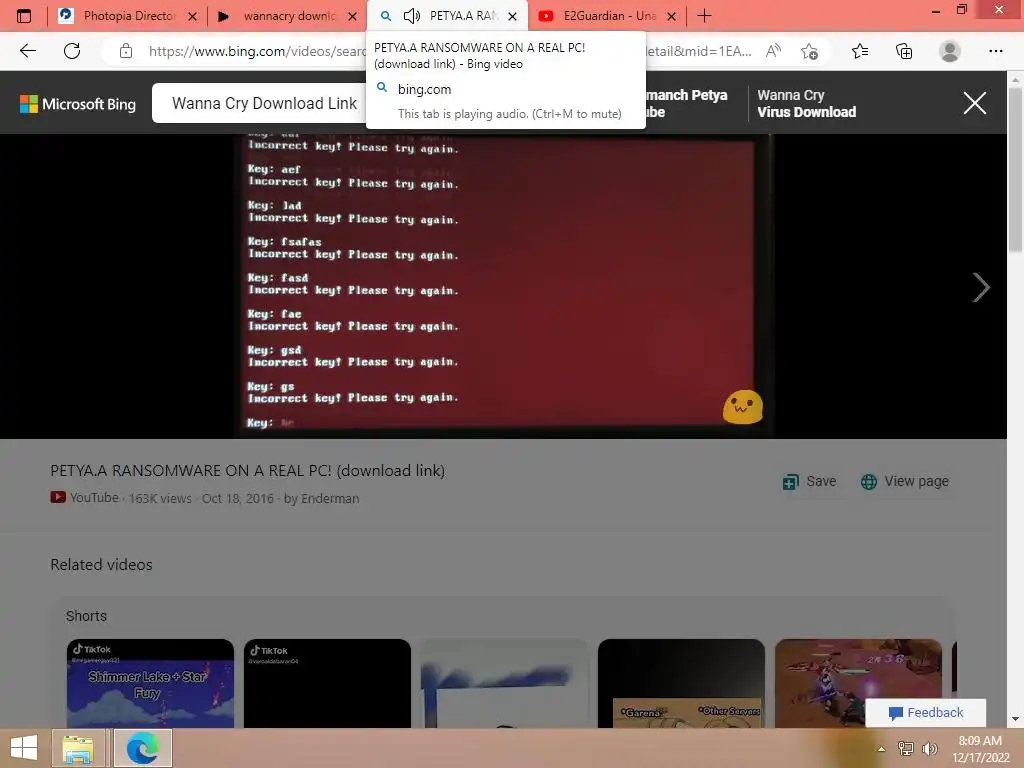This screenshot has height=768, width=1024.
Task: Refresh the current page
Action: pyautogui.click(x=72, y=51)
